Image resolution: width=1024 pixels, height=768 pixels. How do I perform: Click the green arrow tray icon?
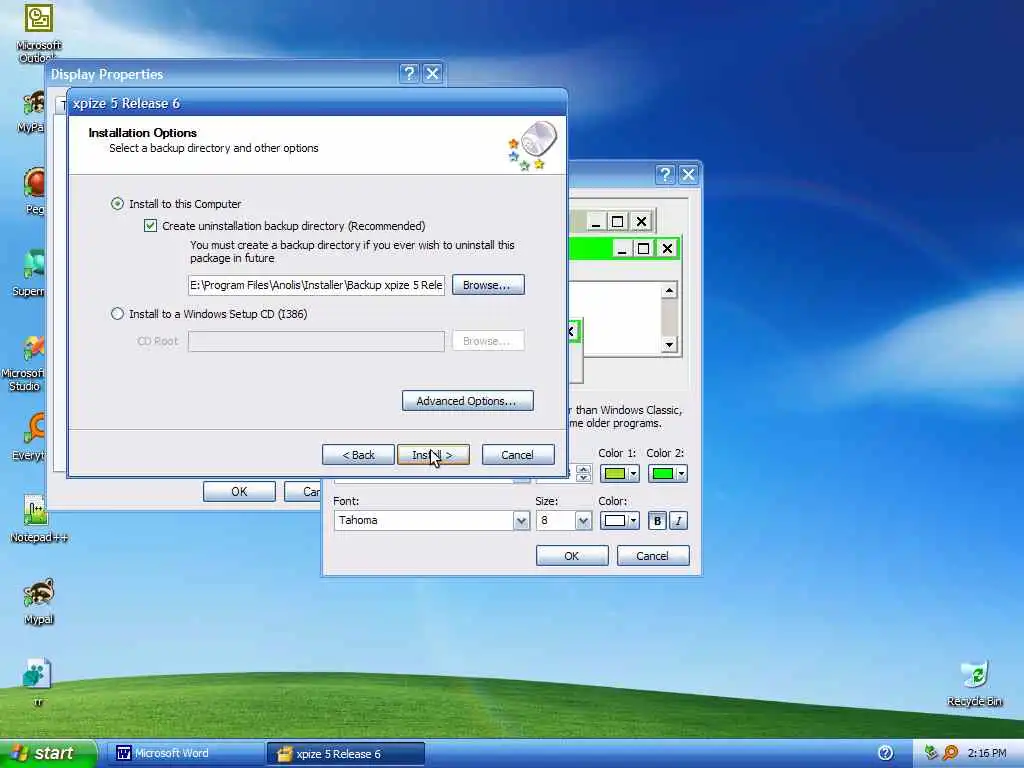pos(932,753)
